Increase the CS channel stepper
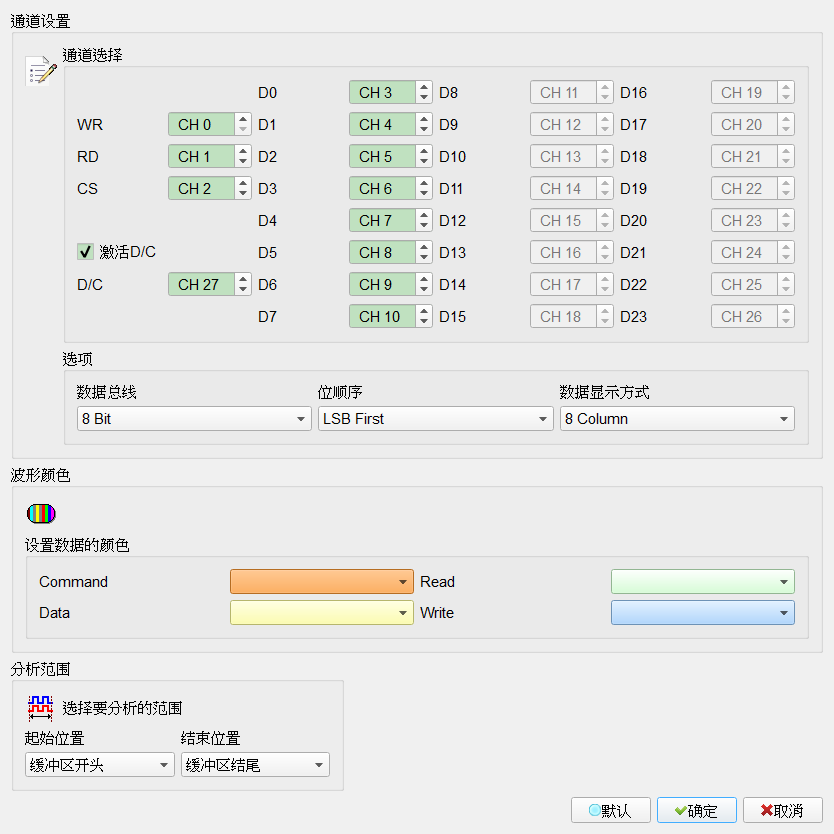The width and height of the screenshot is (834, 834). pos(243,183)
